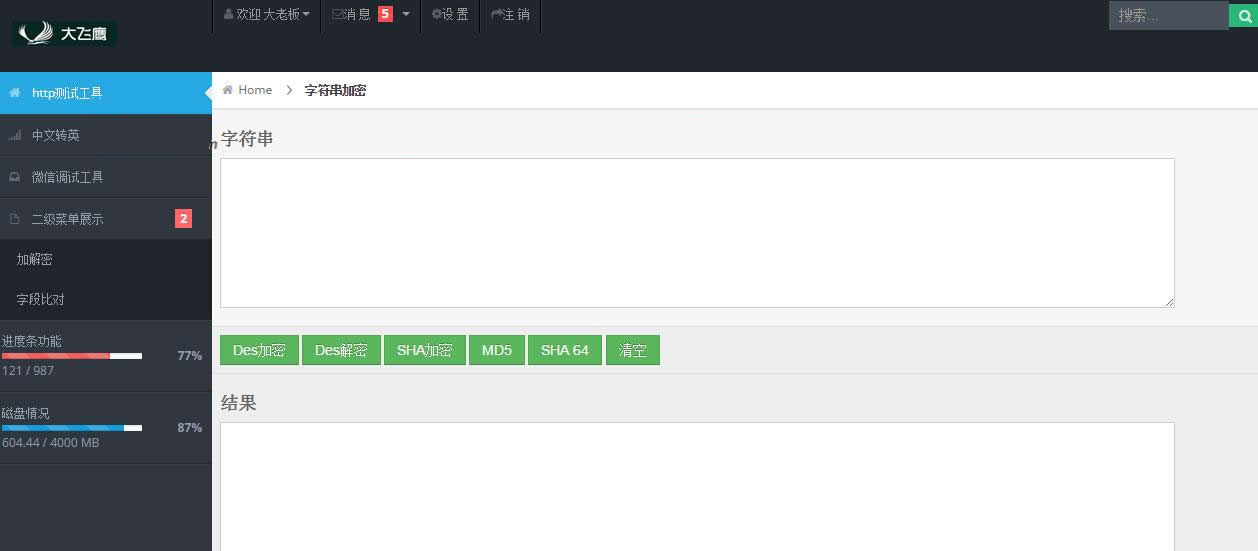The image size is (1258, 551).
Task: Click the SHA 64 button
Action: coord(565,350)
